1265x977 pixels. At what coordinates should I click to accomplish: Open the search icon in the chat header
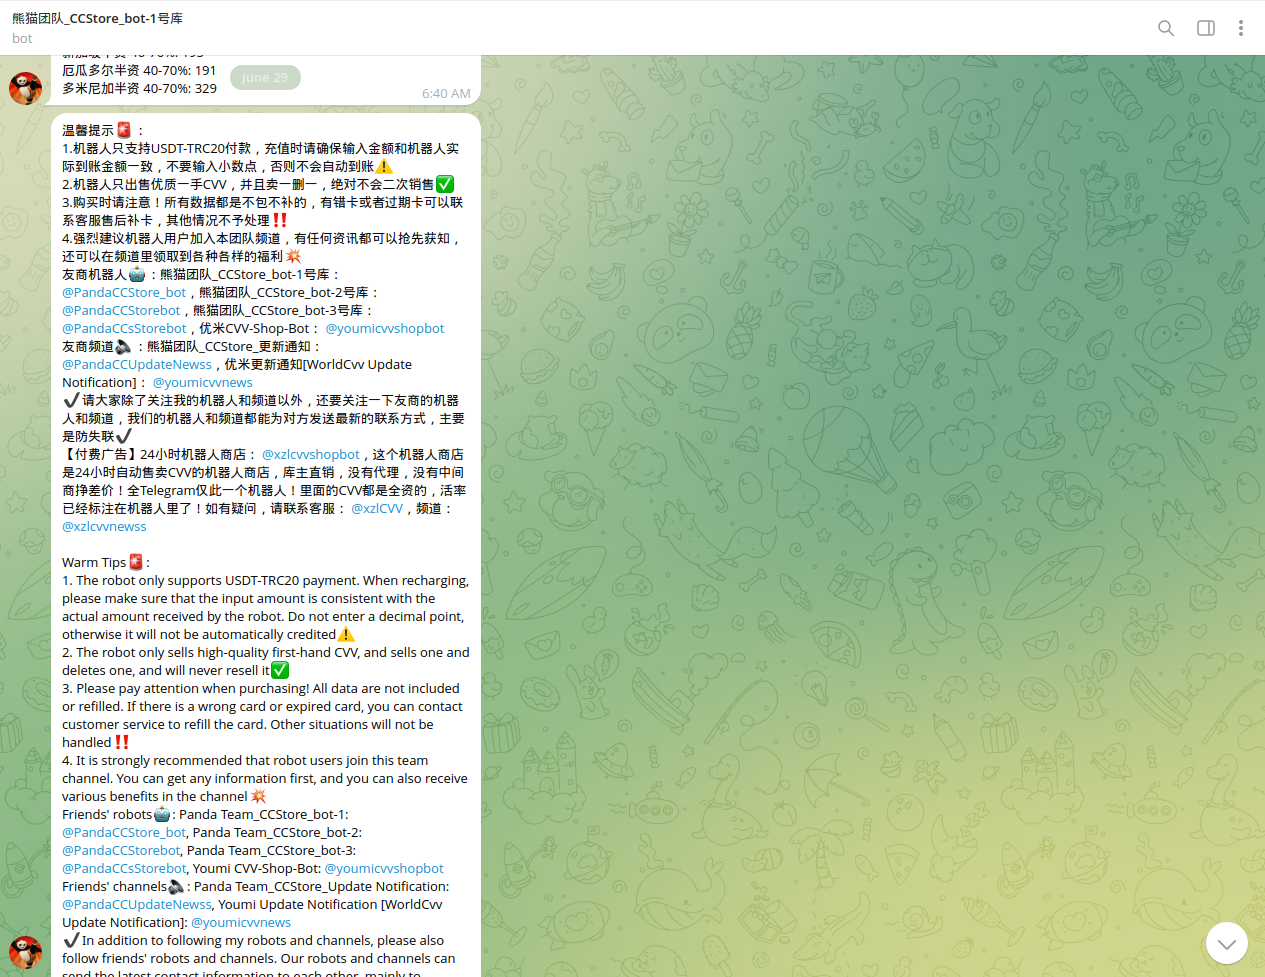(x=1166, y=28)
